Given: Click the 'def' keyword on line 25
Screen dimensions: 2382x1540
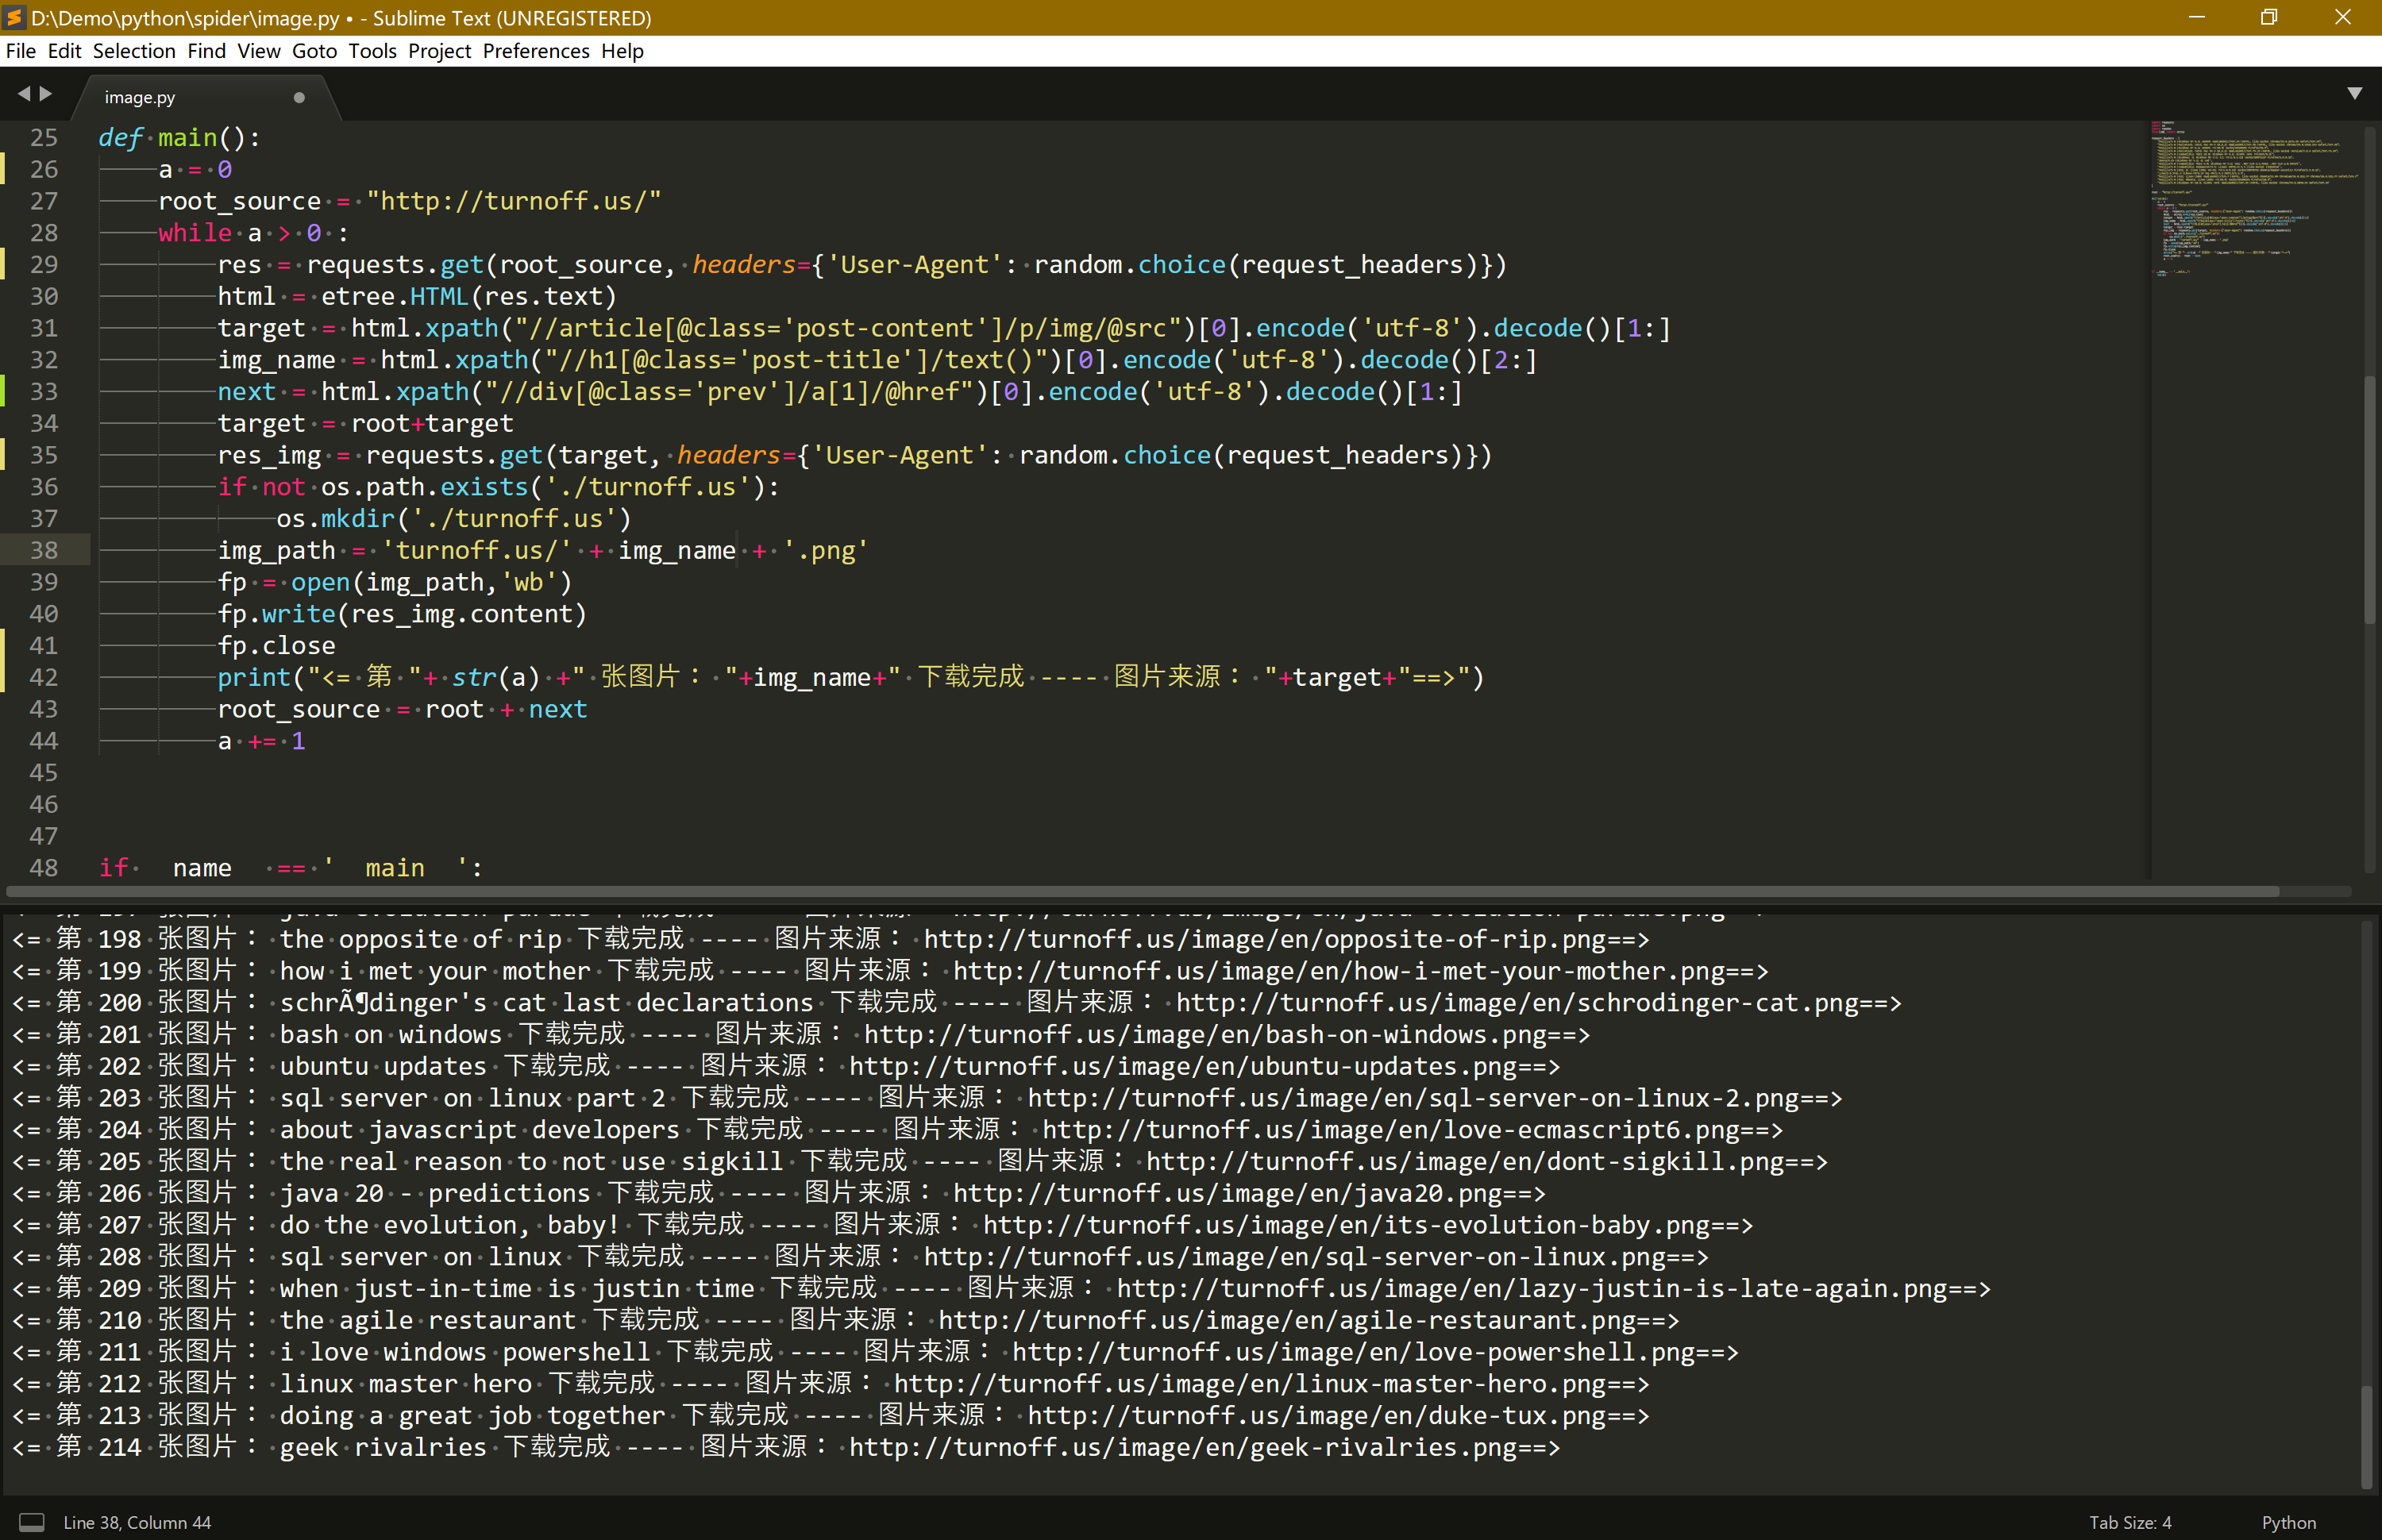Looking at the screenshot, I should click(121, 137).
